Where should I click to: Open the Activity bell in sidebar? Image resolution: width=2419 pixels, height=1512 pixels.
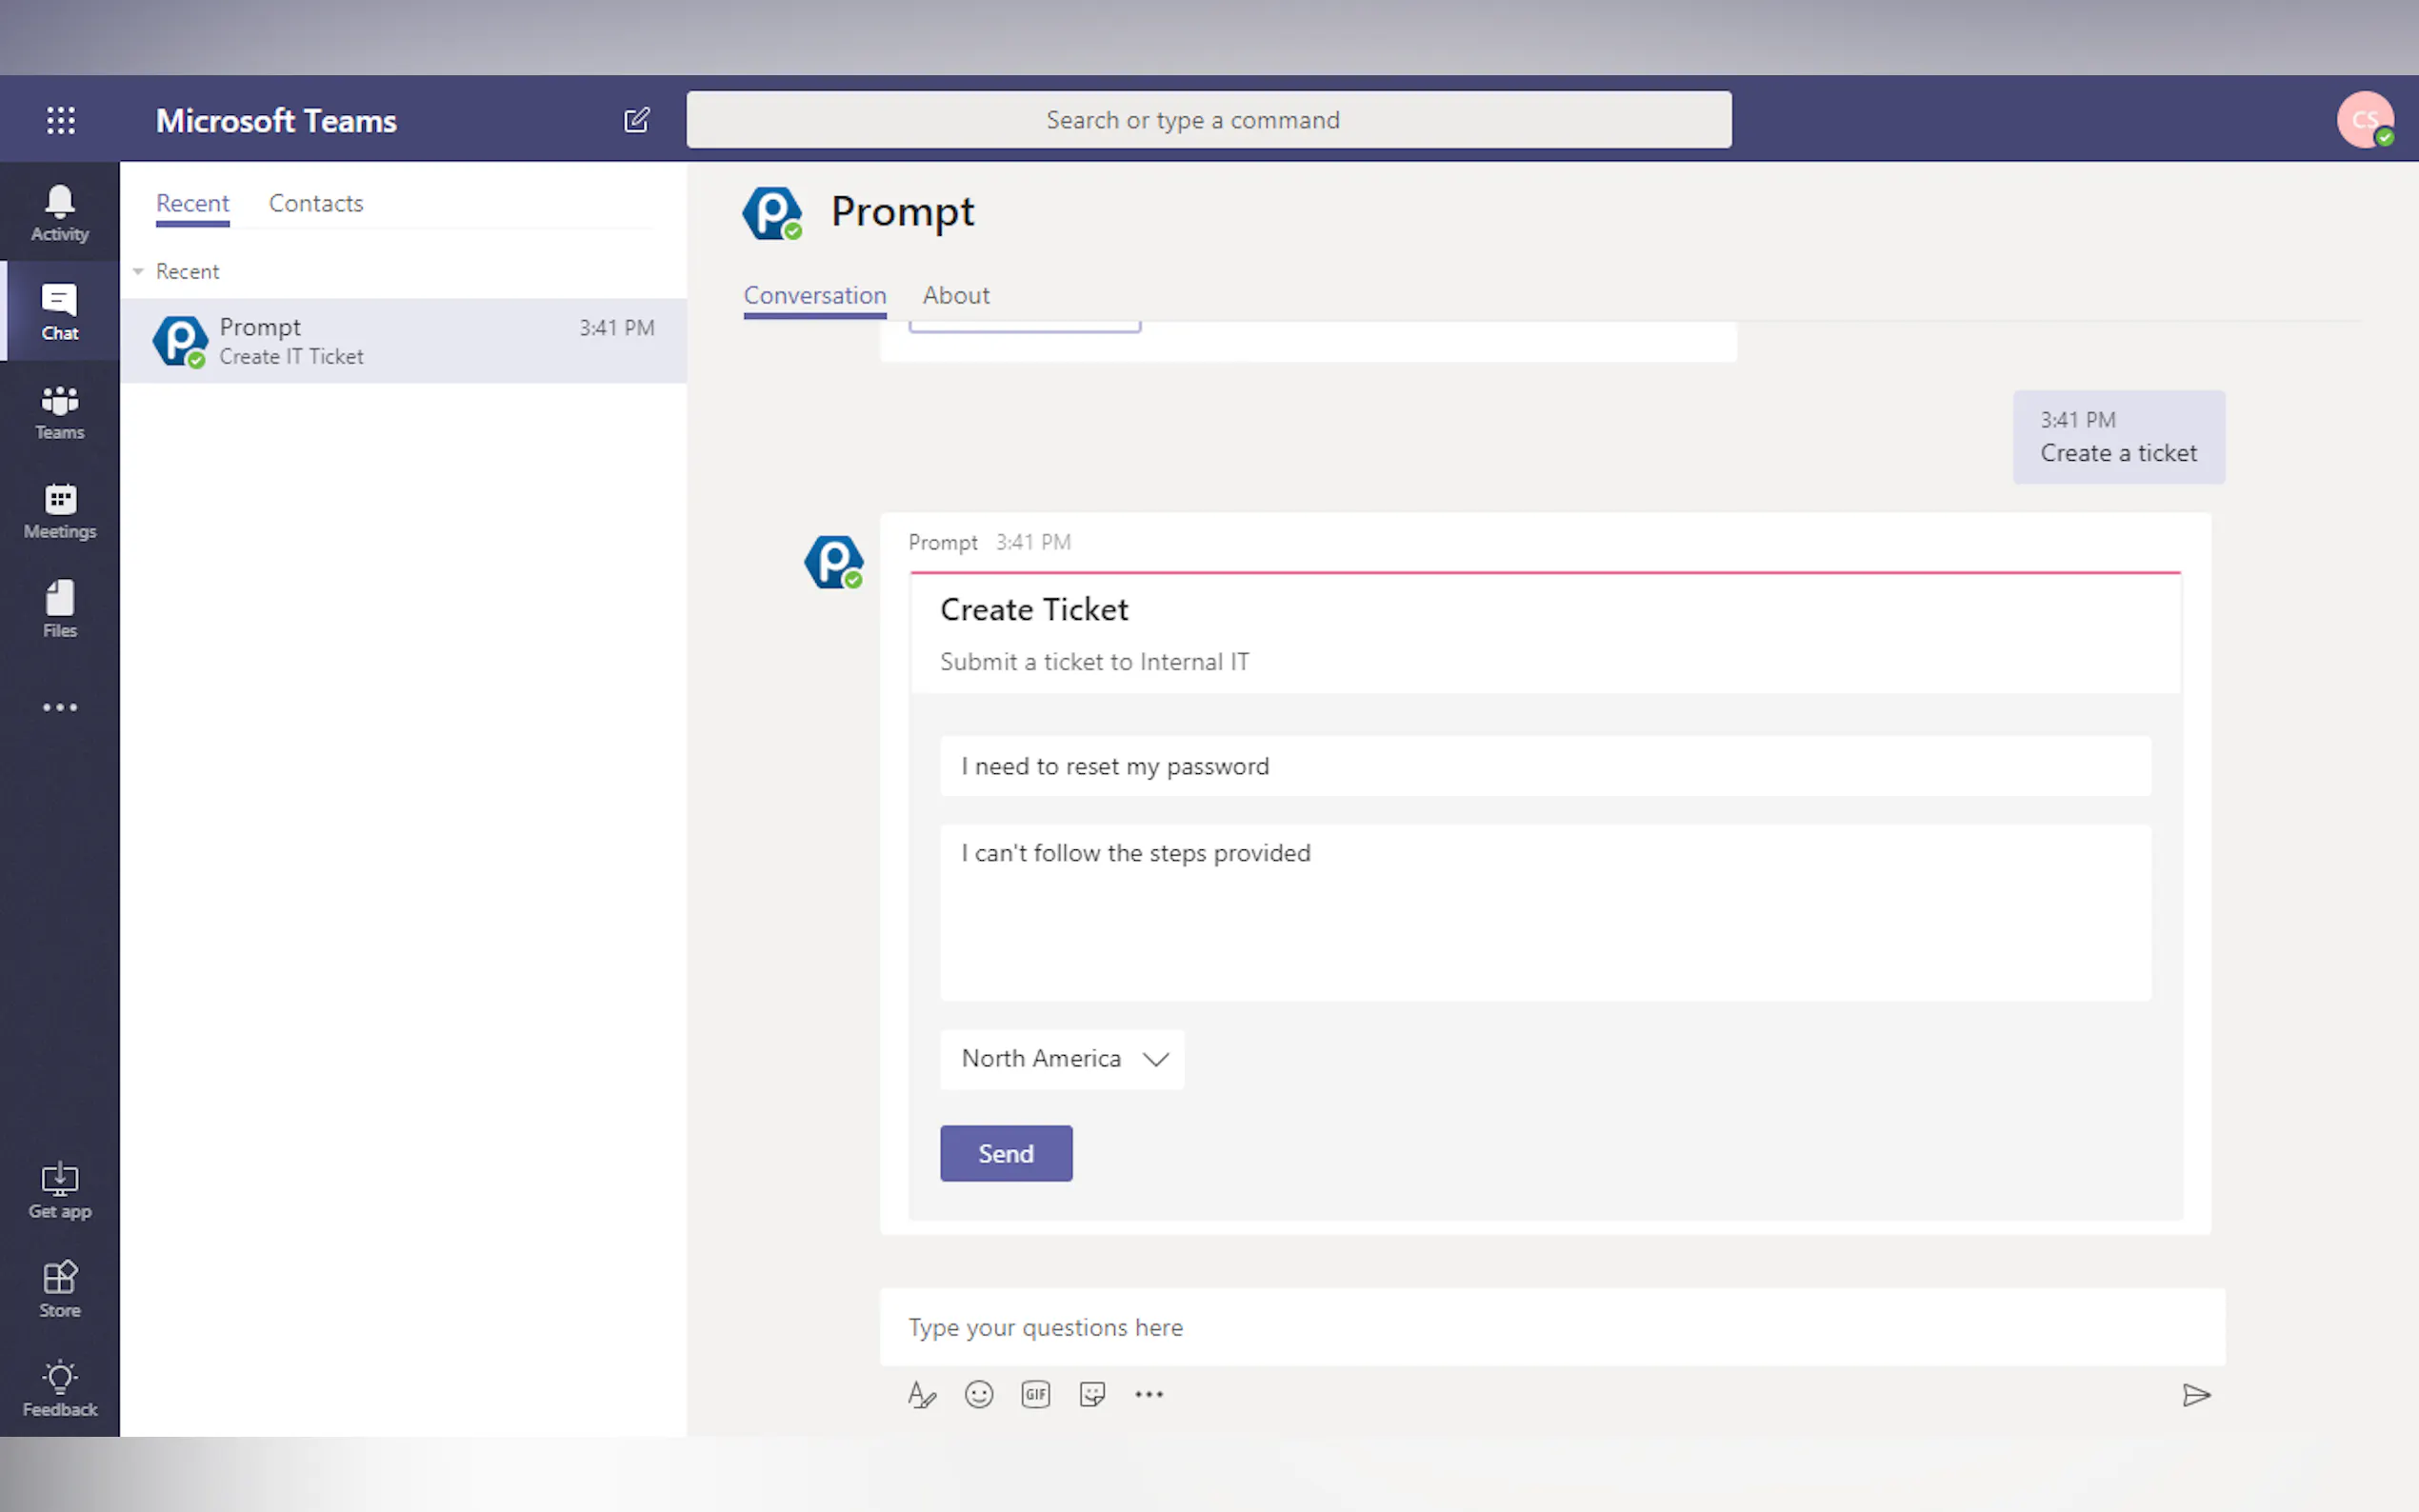[x=60, y=212]
